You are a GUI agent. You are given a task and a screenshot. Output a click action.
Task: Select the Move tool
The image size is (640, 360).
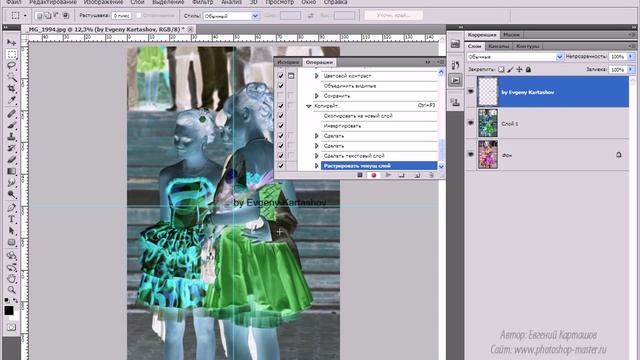pyautogui.click(x=11, y=42)
